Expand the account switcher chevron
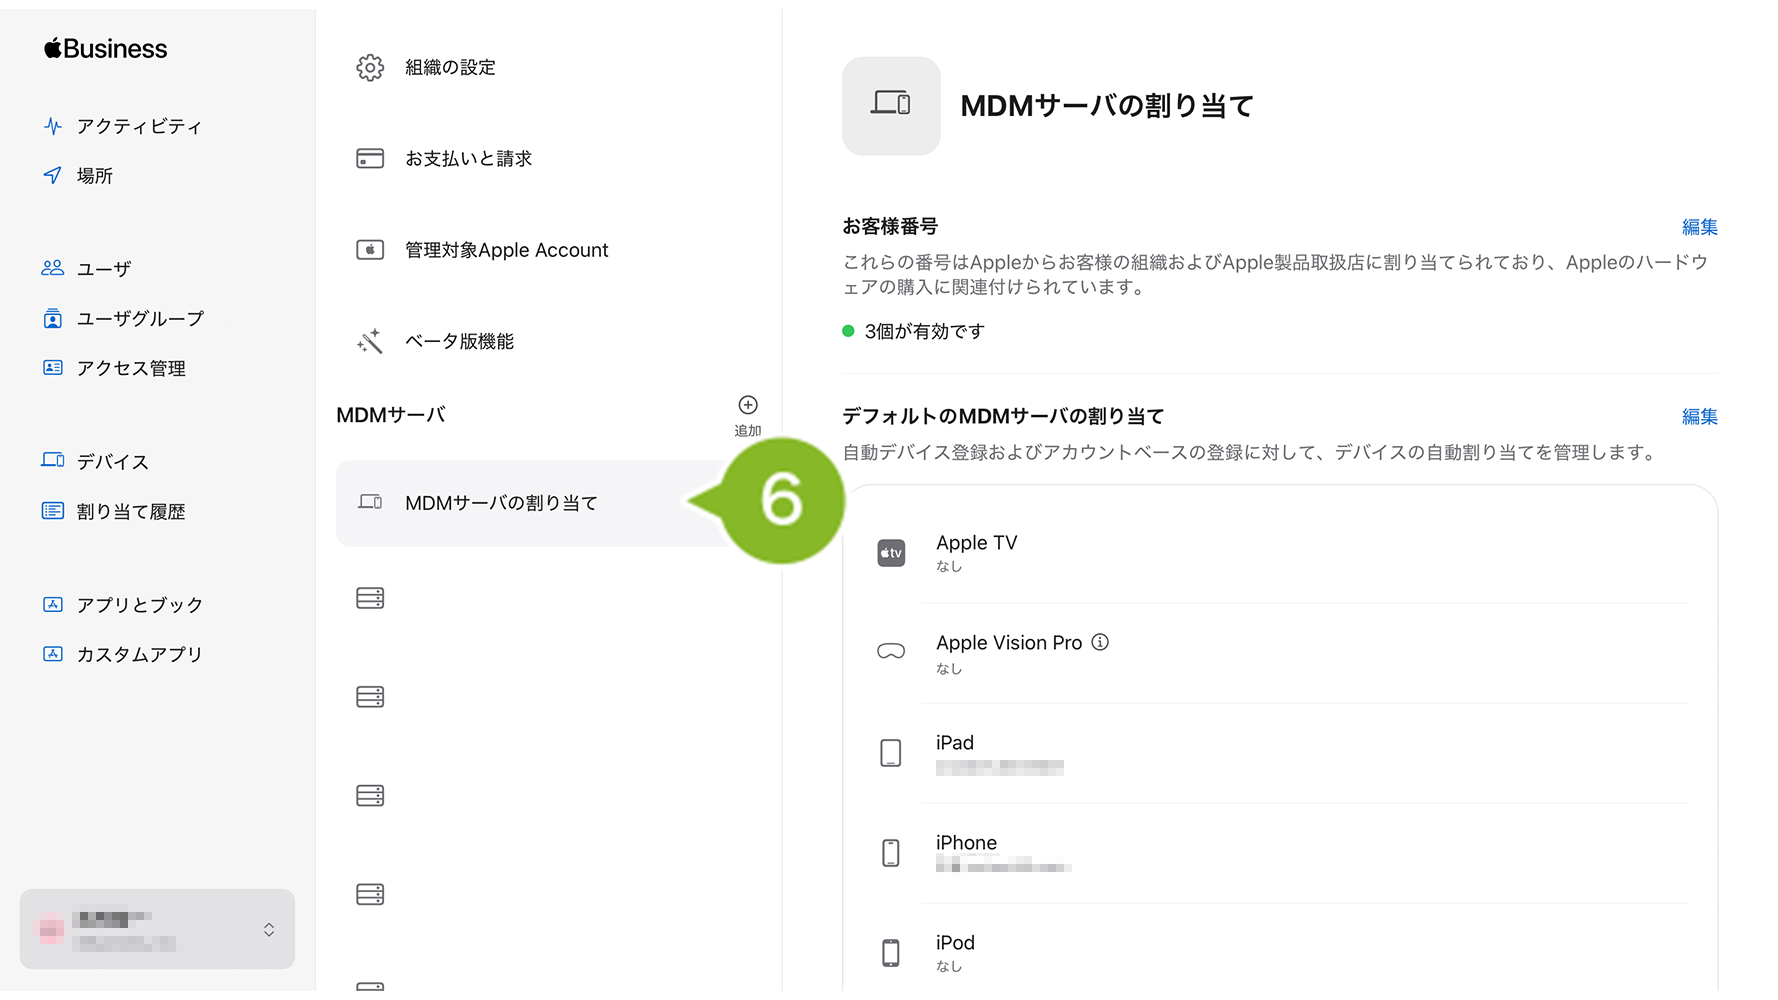Viewport: 1778px width, 1000px height. point(269,930)
